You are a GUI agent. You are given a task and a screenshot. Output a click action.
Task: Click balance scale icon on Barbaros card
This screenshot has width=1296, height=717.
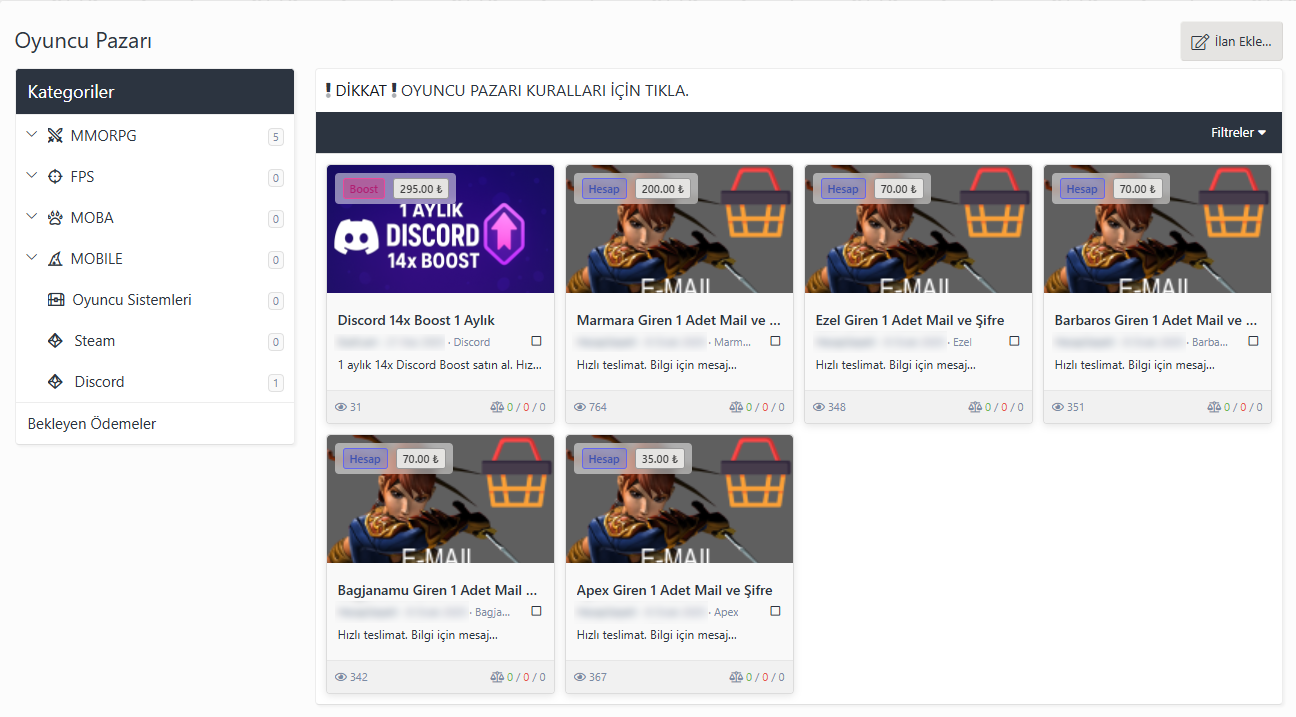(x=1214, y=407)
